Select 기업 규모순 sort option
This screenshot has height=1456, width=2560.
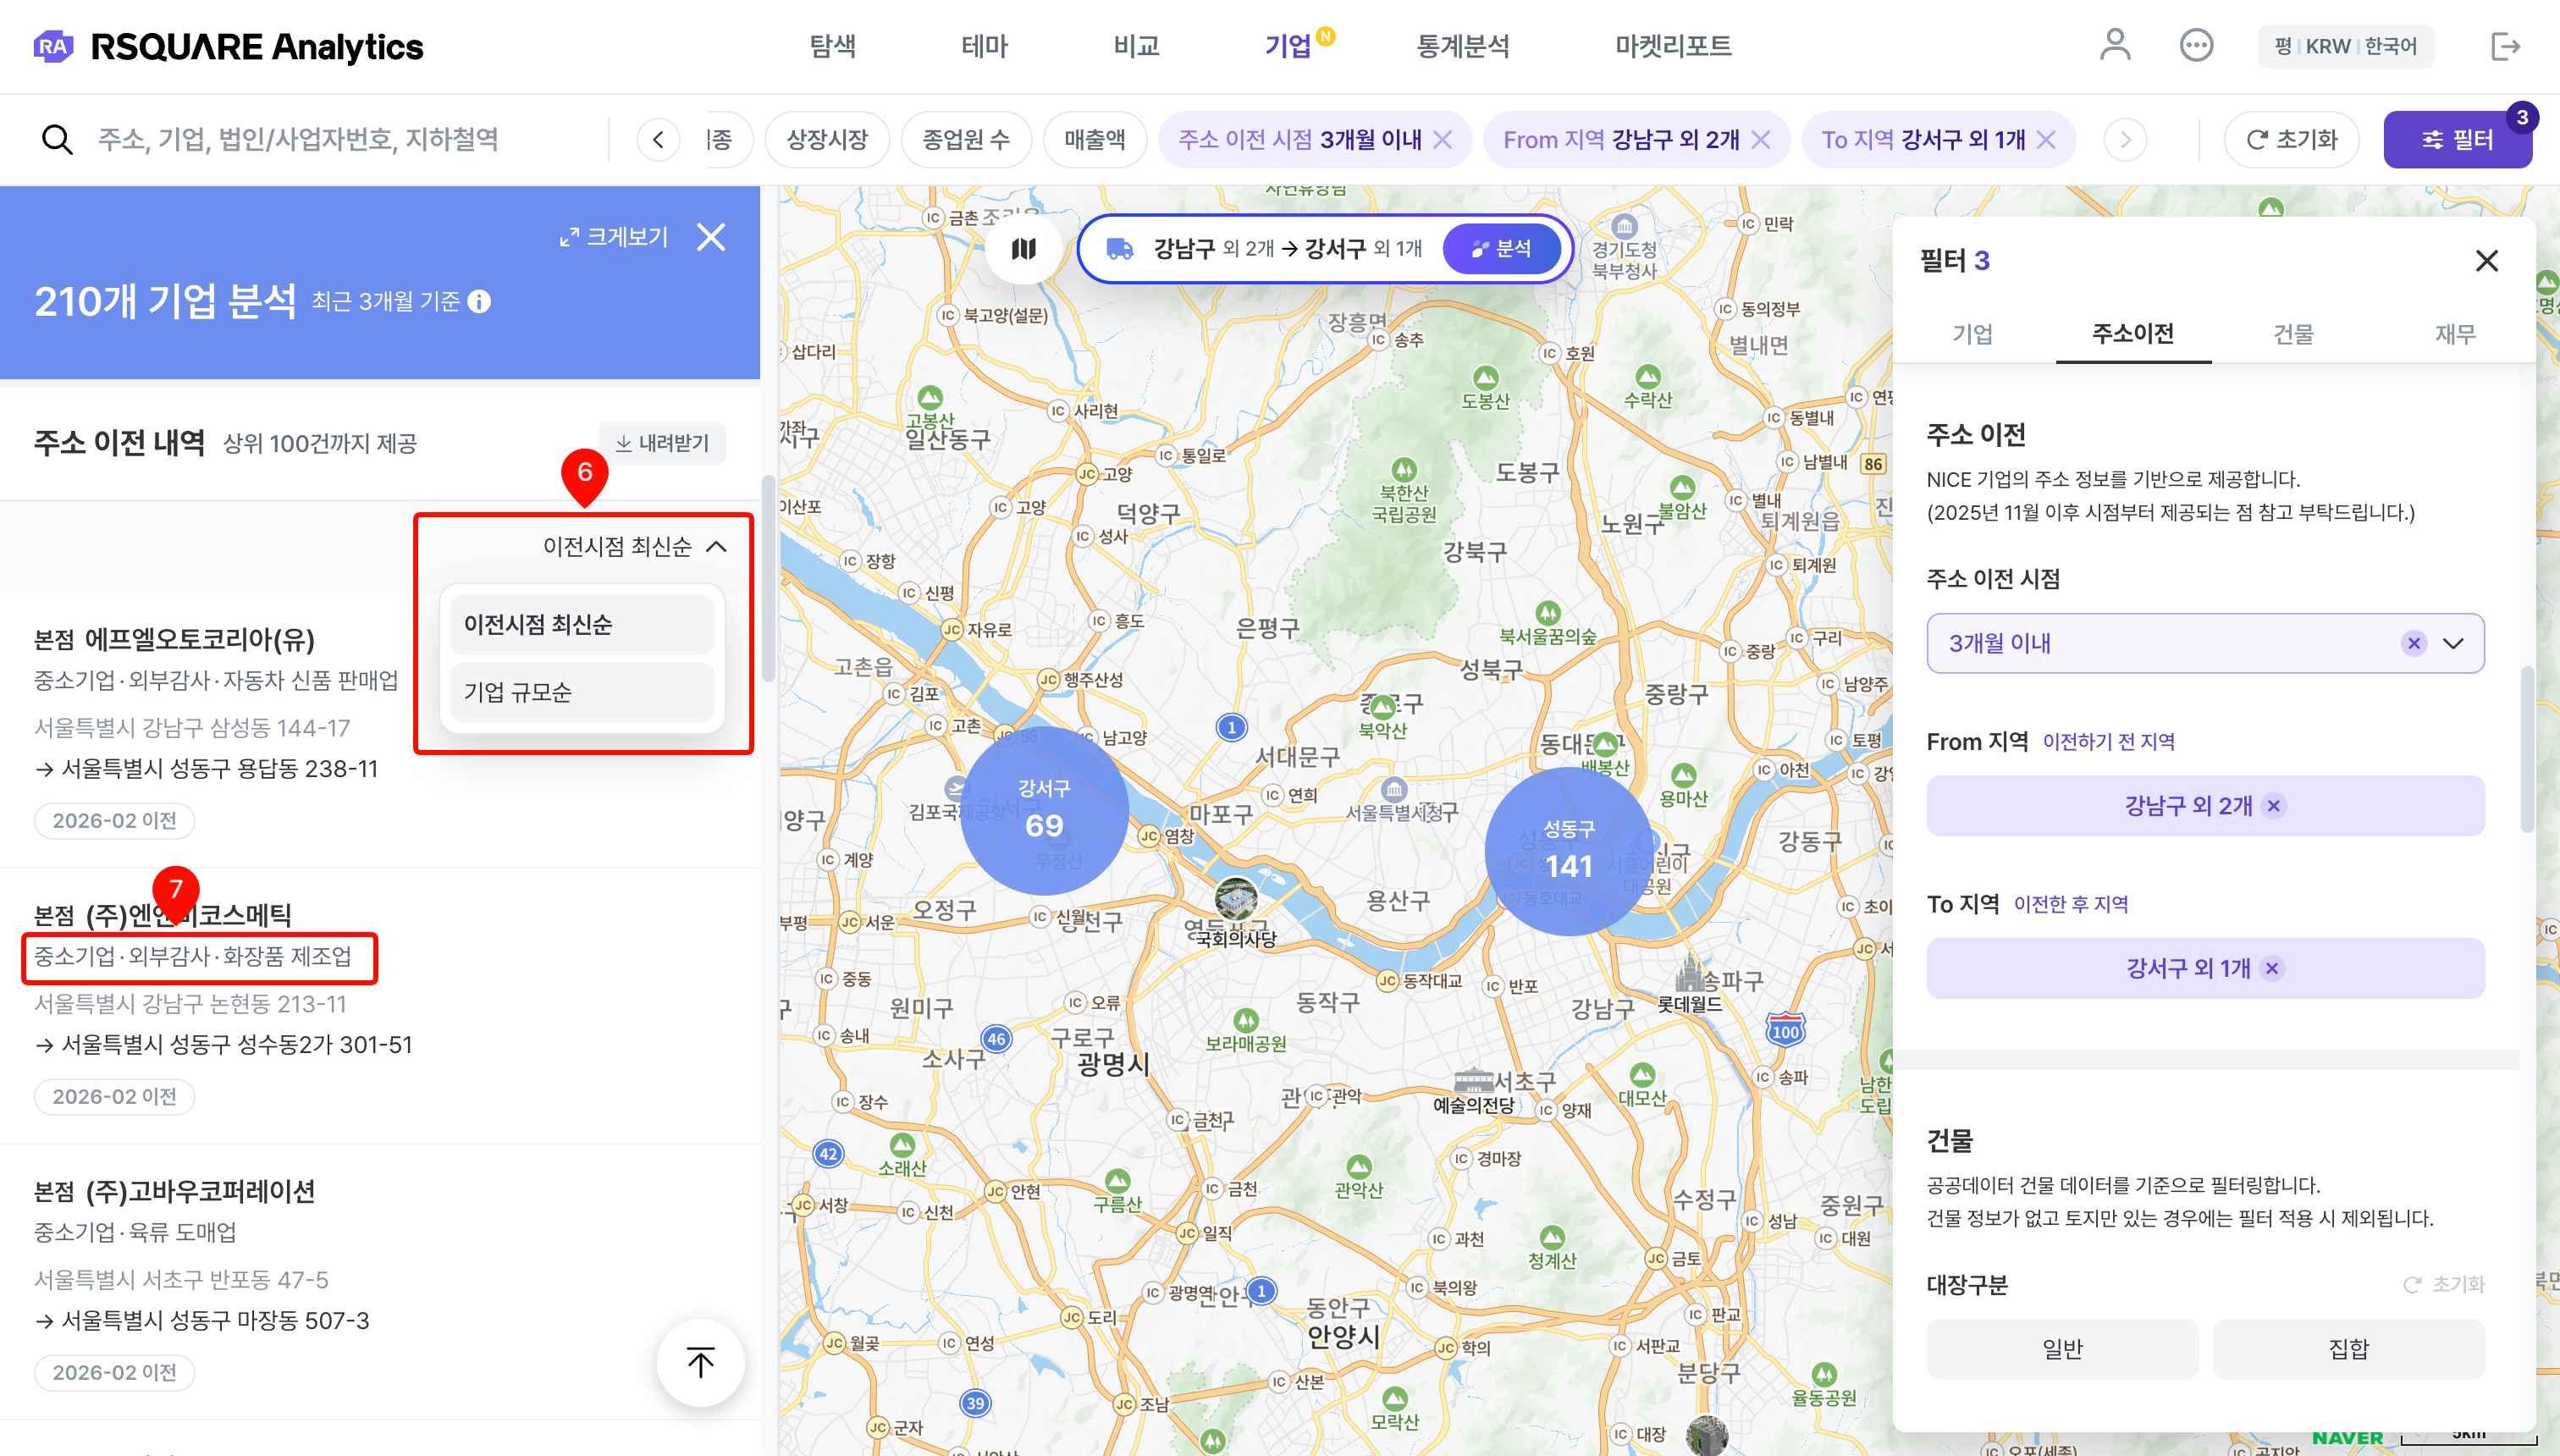pos(581,692)
